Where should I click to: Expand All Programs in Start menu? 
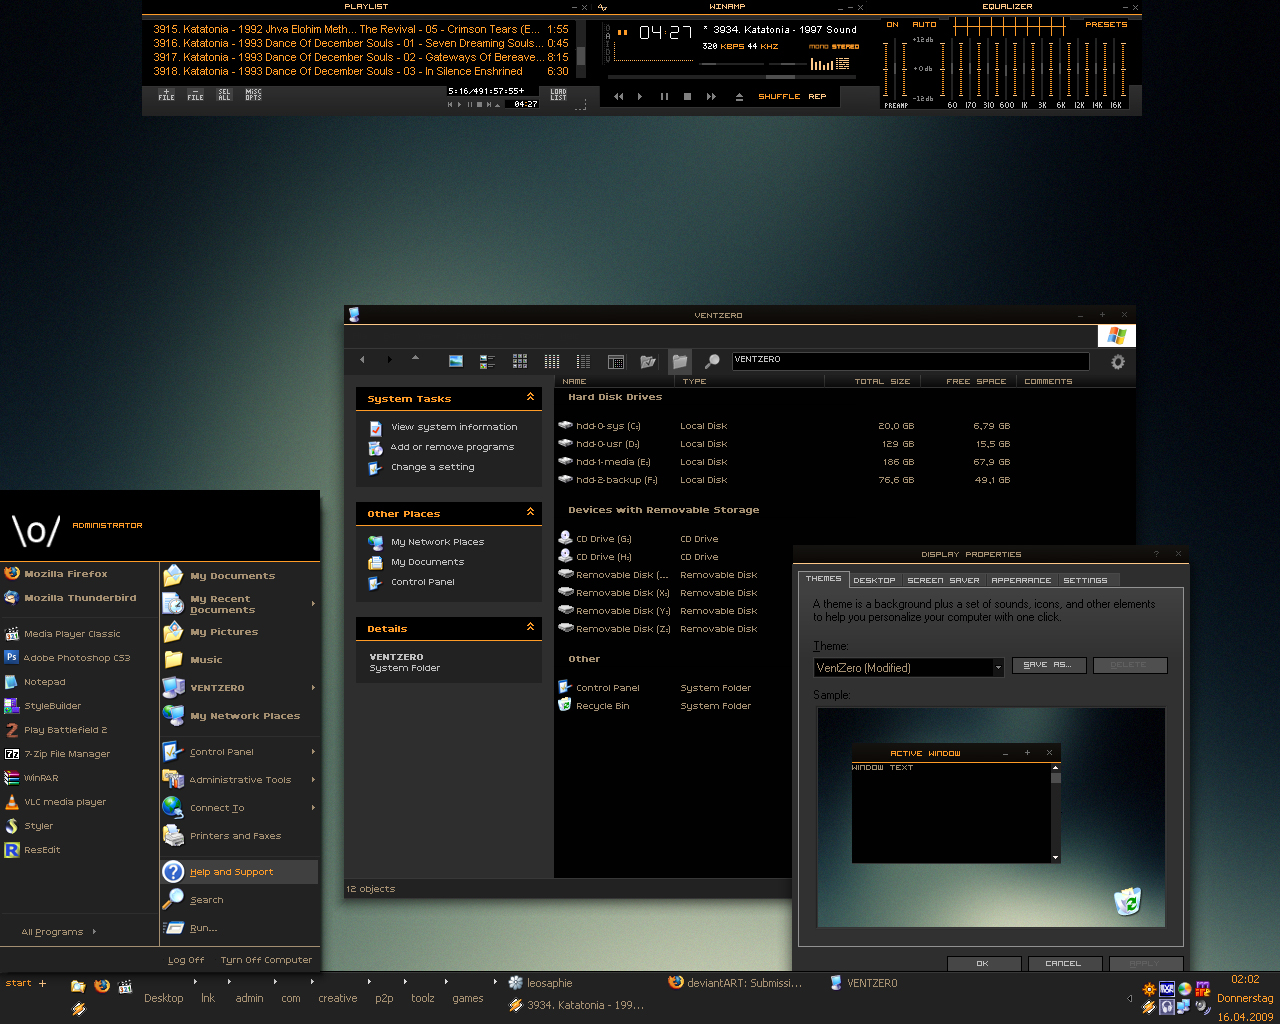(x=59, y=932)
